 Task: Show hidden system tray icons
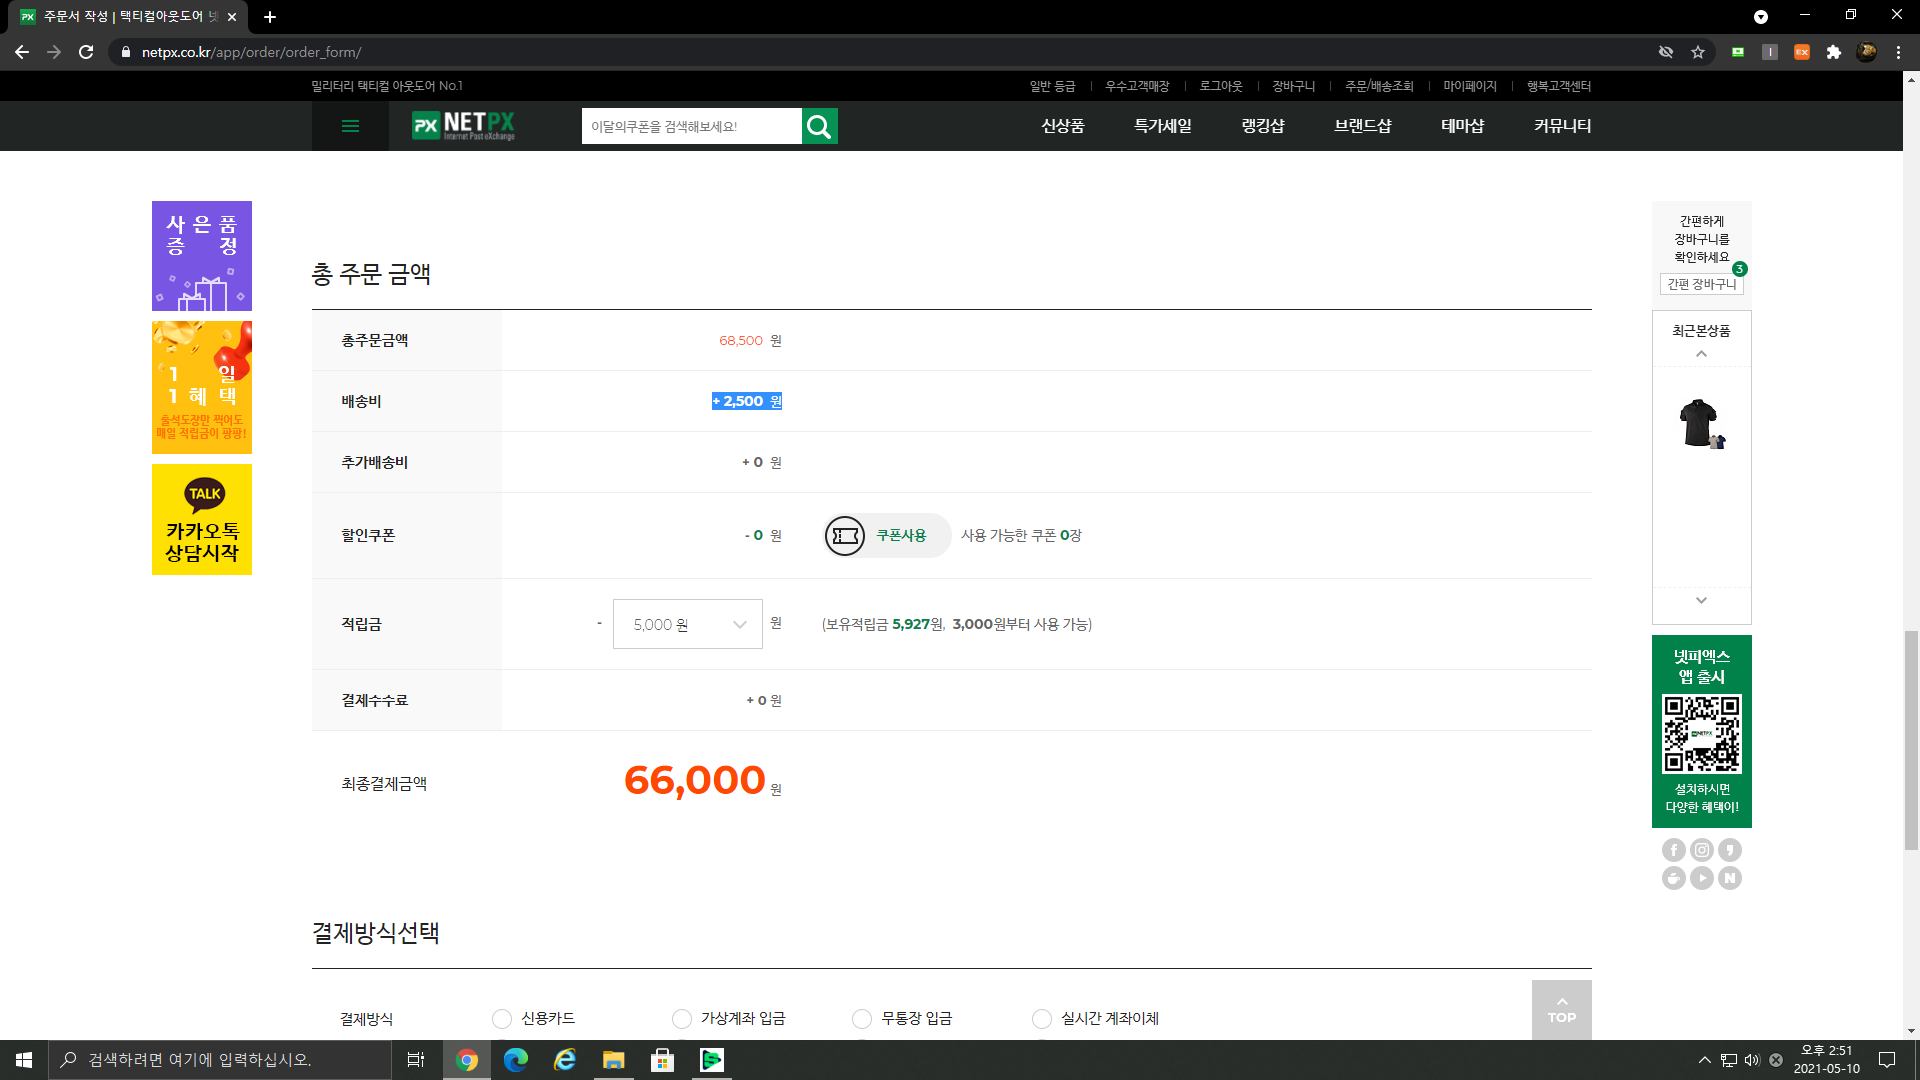[1704, 1060]
